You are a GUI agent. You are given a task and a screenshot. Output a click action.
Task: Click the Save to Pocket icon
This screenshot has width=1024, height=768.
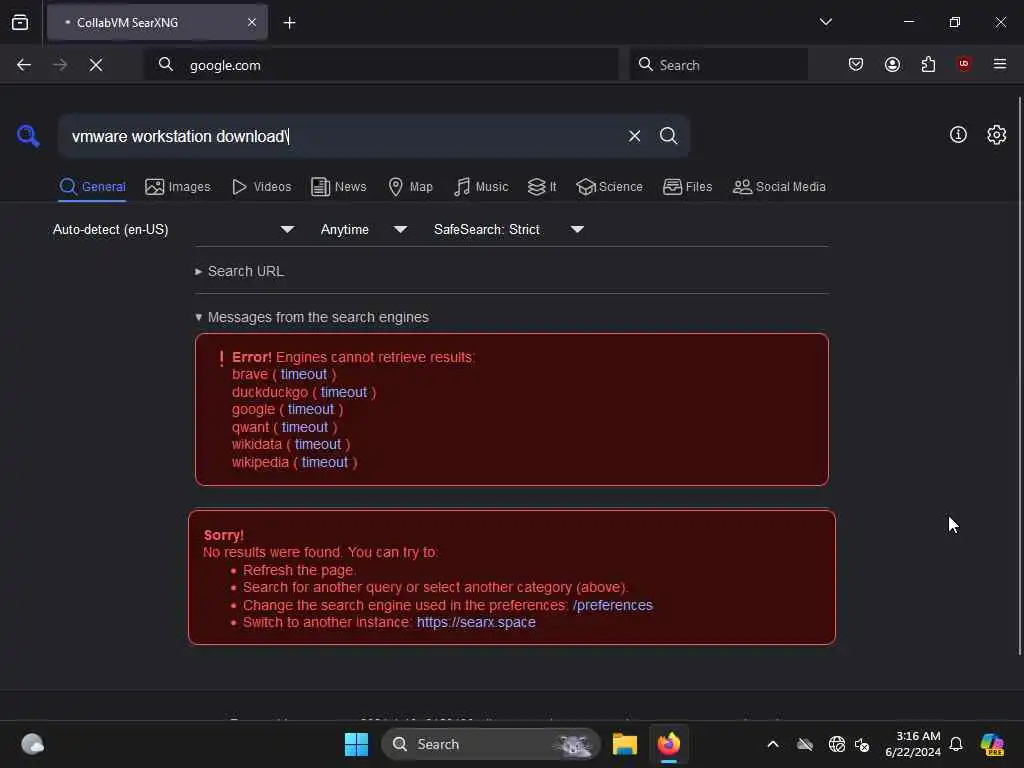(856, 64)
